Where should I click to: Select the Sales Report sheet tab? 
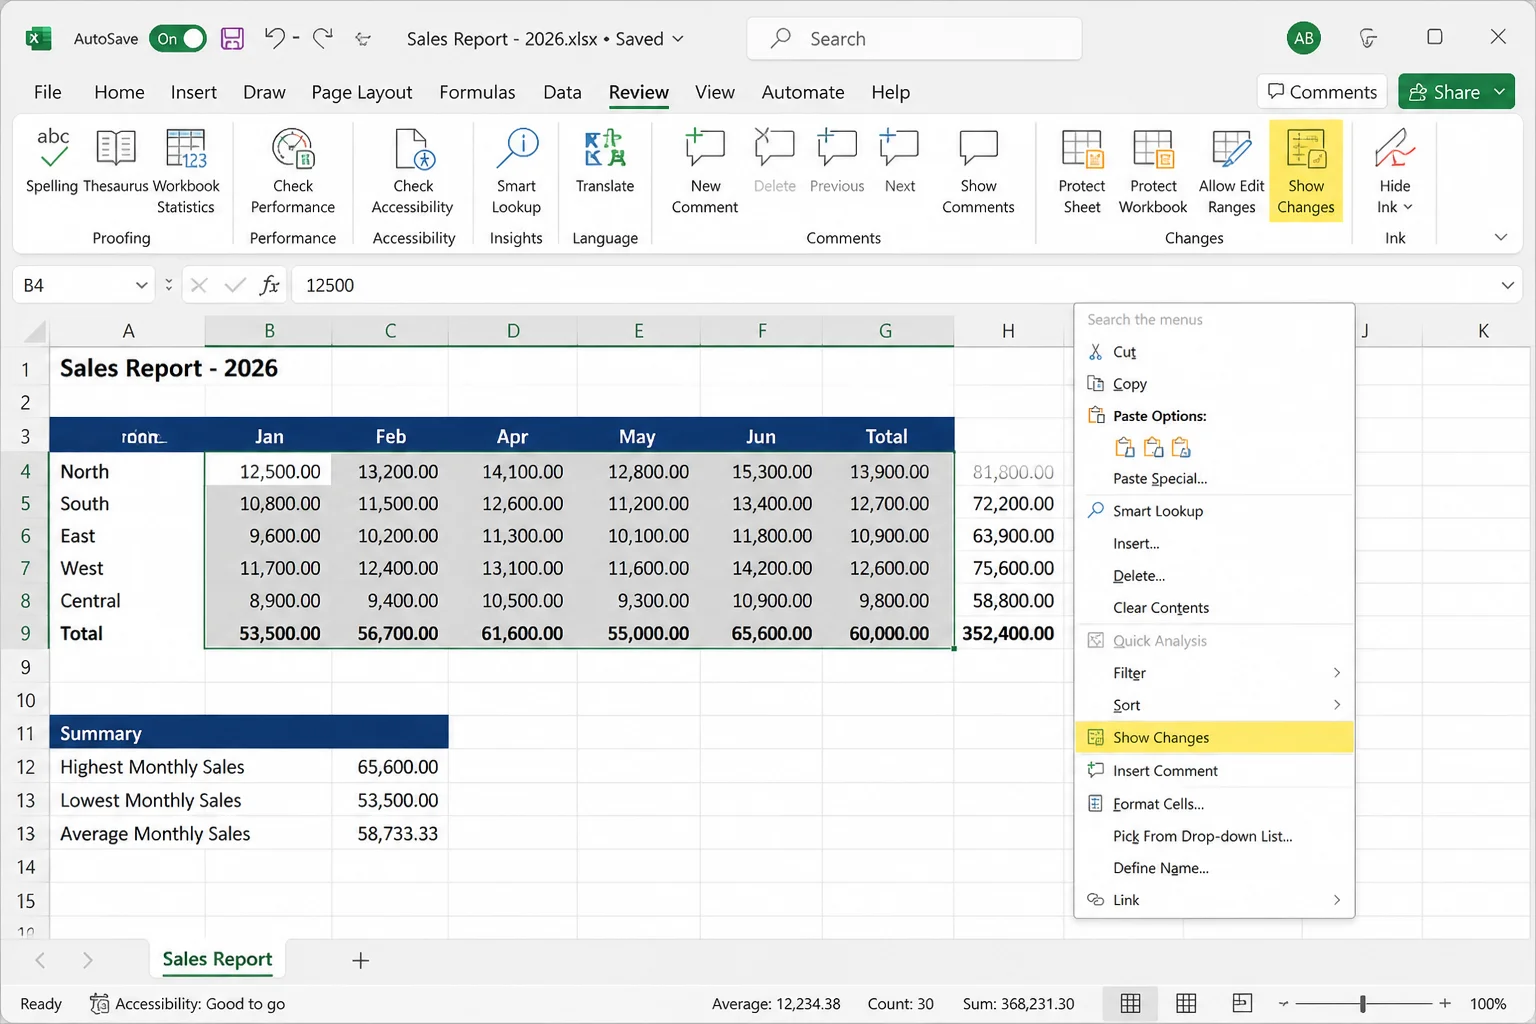217,959
